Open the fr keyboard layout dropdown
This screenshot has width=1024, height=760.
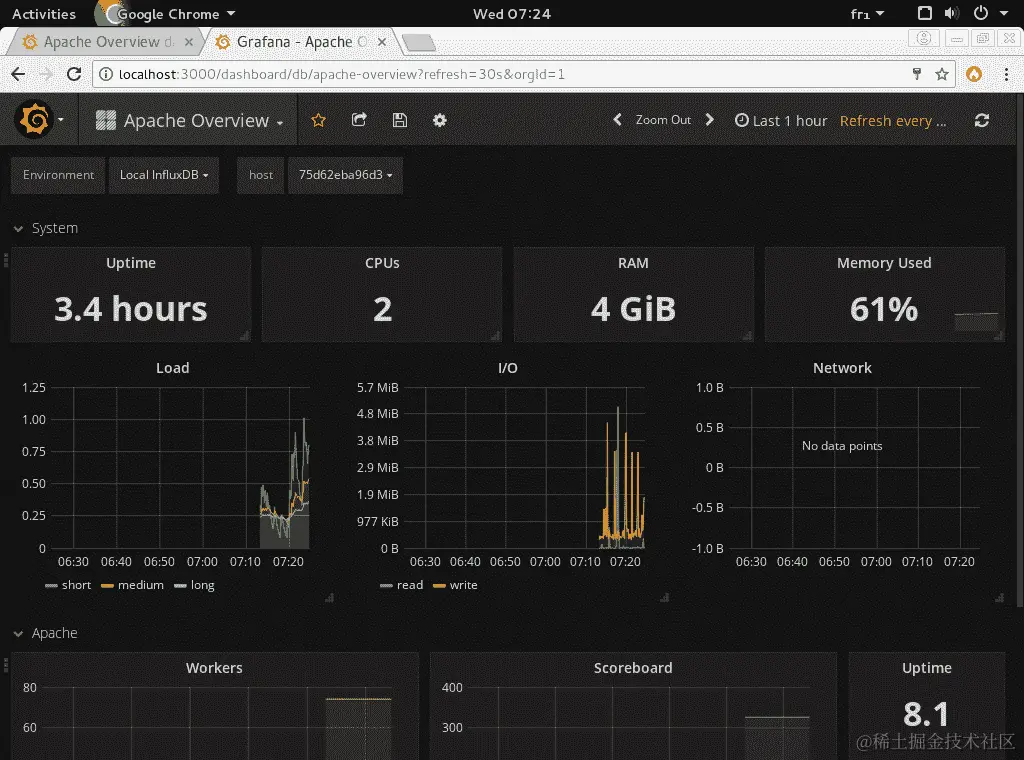[x=867, y=14]
